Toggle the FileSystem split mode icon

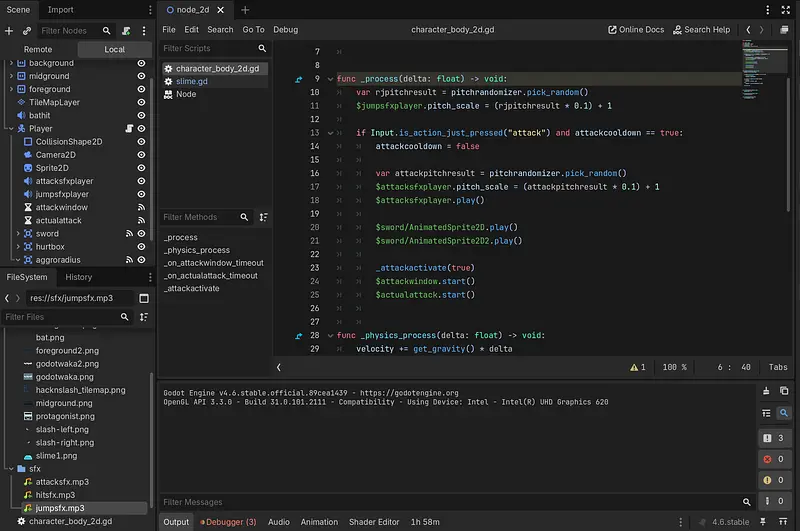click(x=144, y=298)
